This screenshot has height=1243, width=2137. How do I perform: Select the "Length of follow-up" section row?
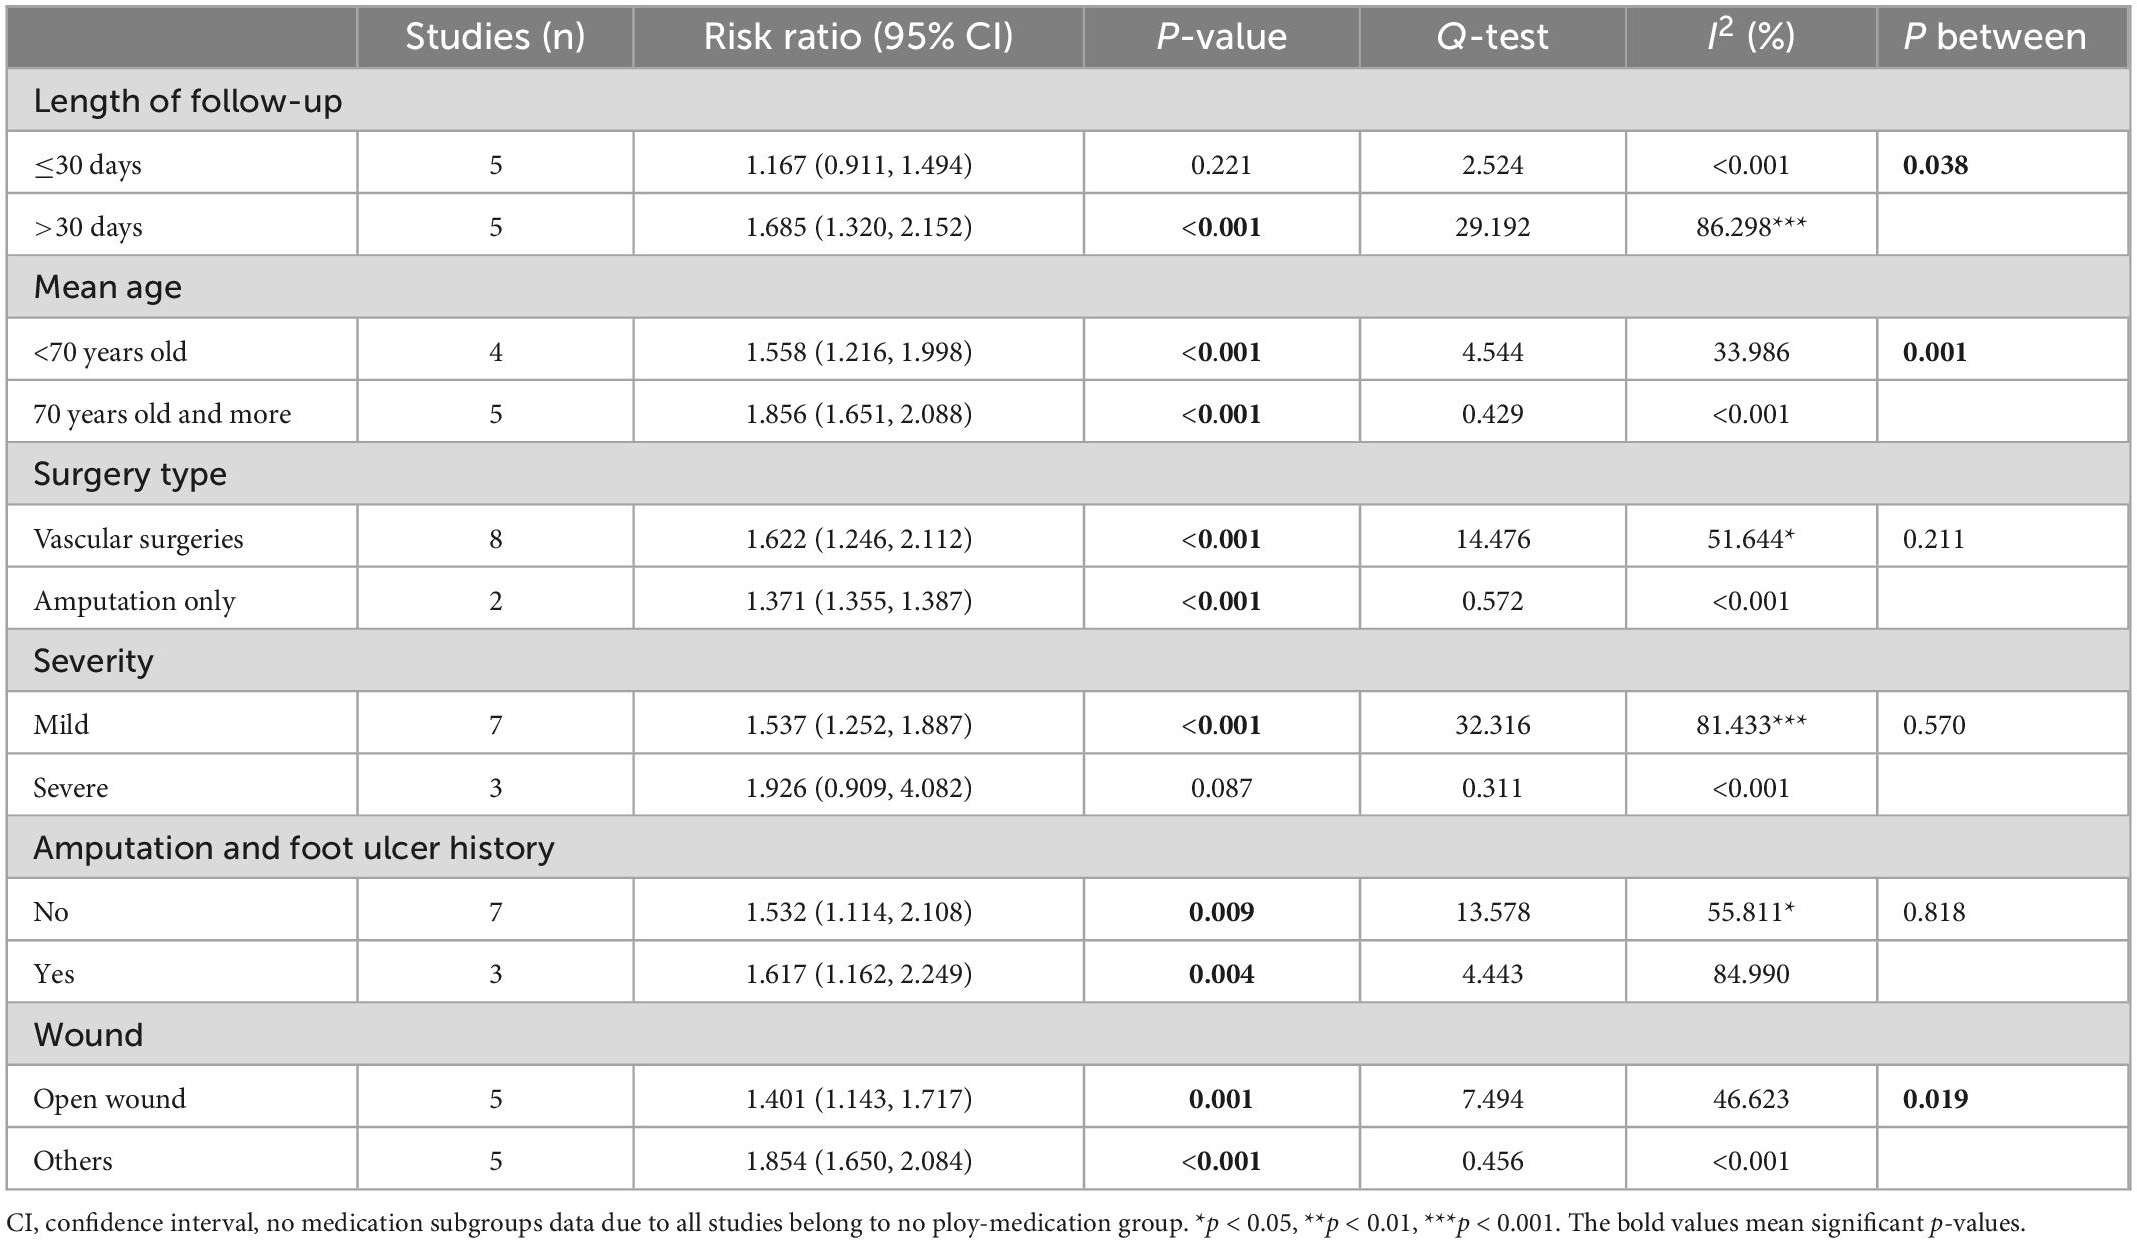click(x=187, y=101)
